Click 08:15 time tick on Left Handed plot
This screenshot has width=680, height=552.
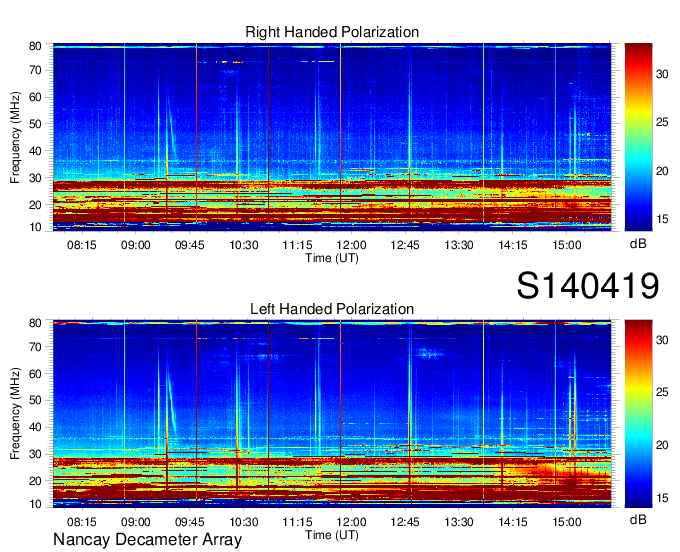[x=82, y=522]
